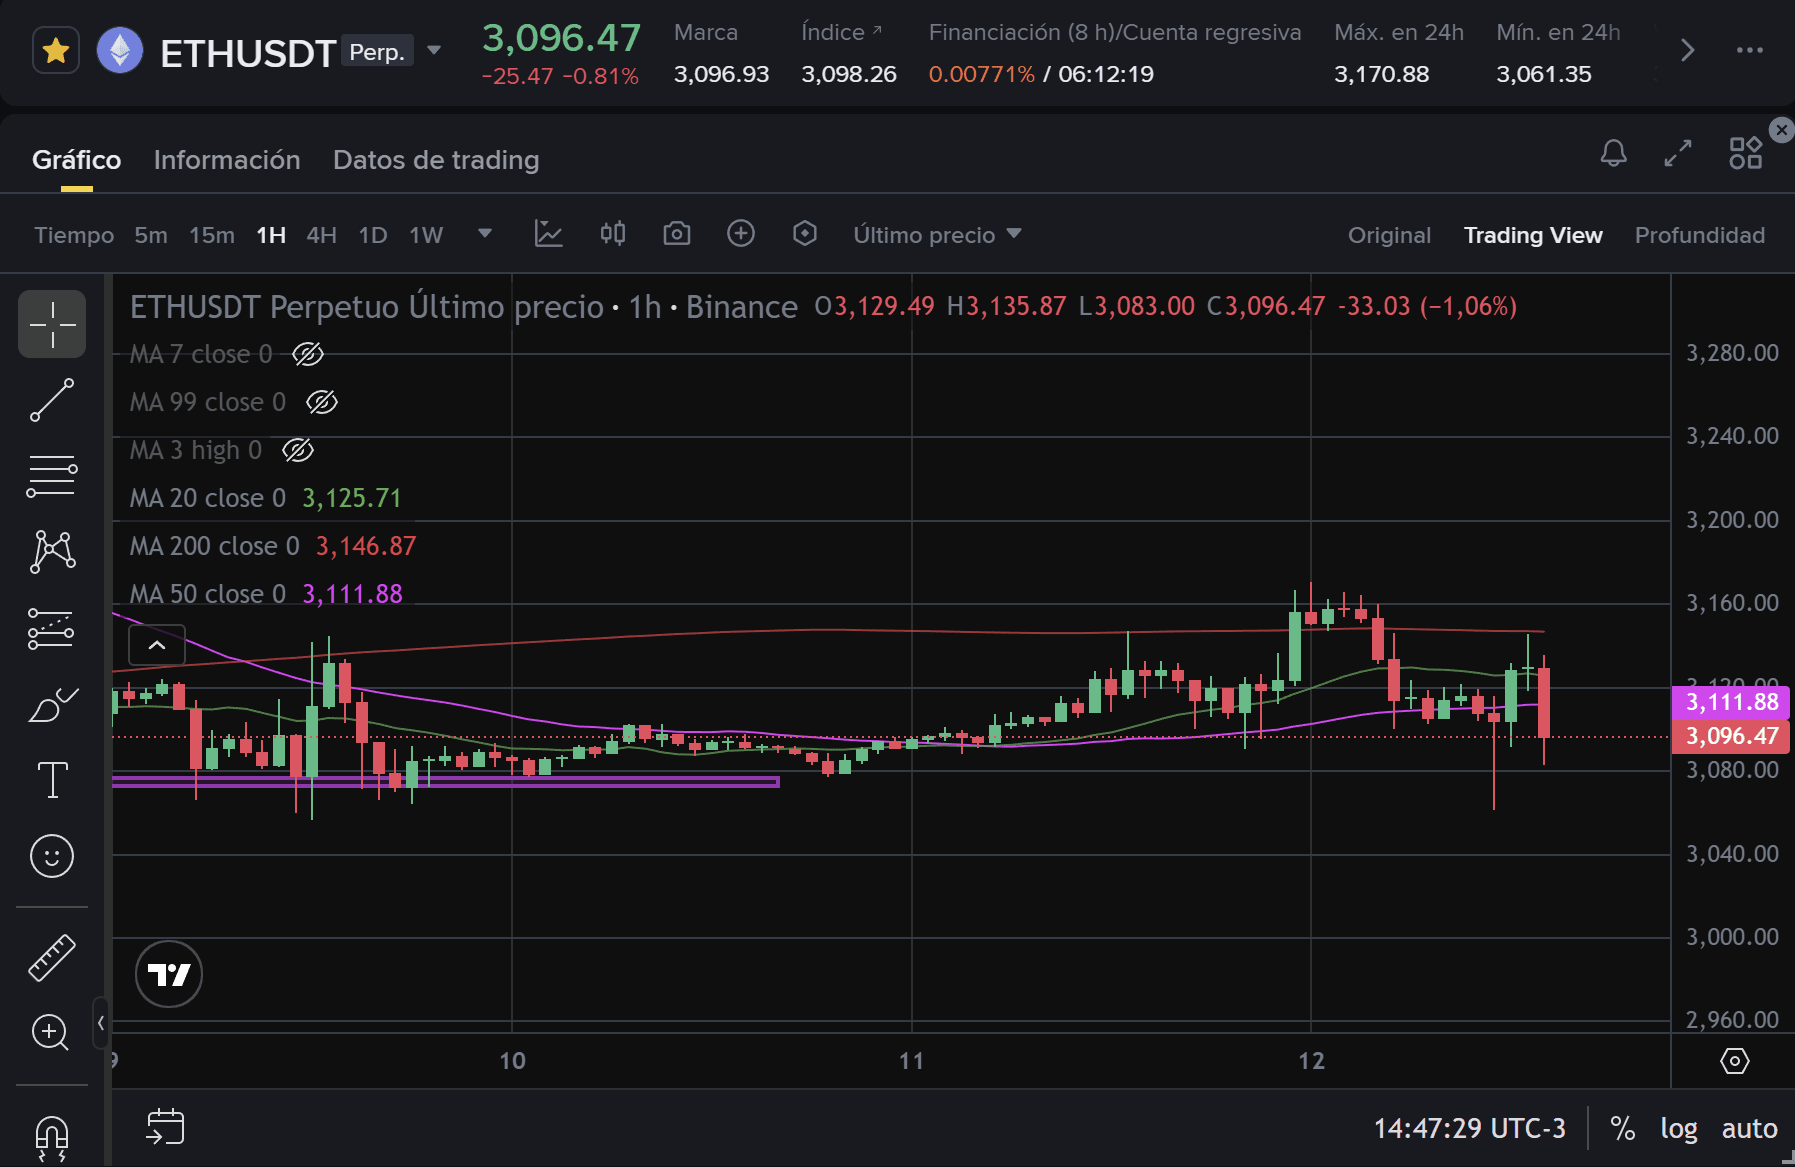The image size is (1795, 1167).
Task: Open the ETHUSDT pair selector dropdown
Action: click(434, 50)
